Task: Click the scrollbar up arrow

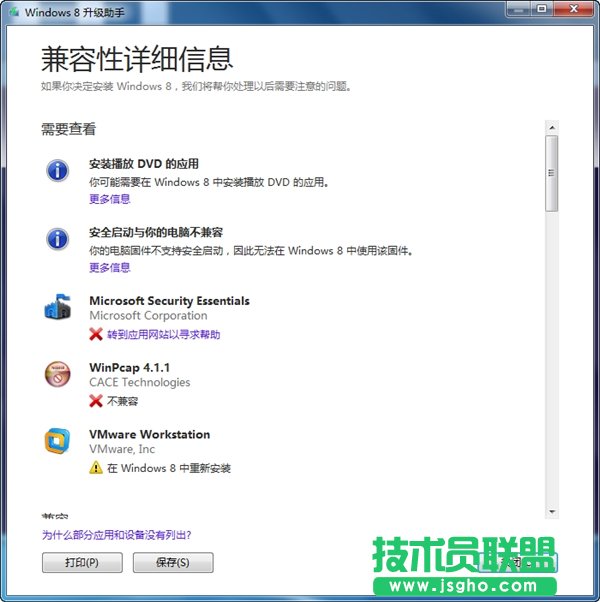Action: (552, 127)
